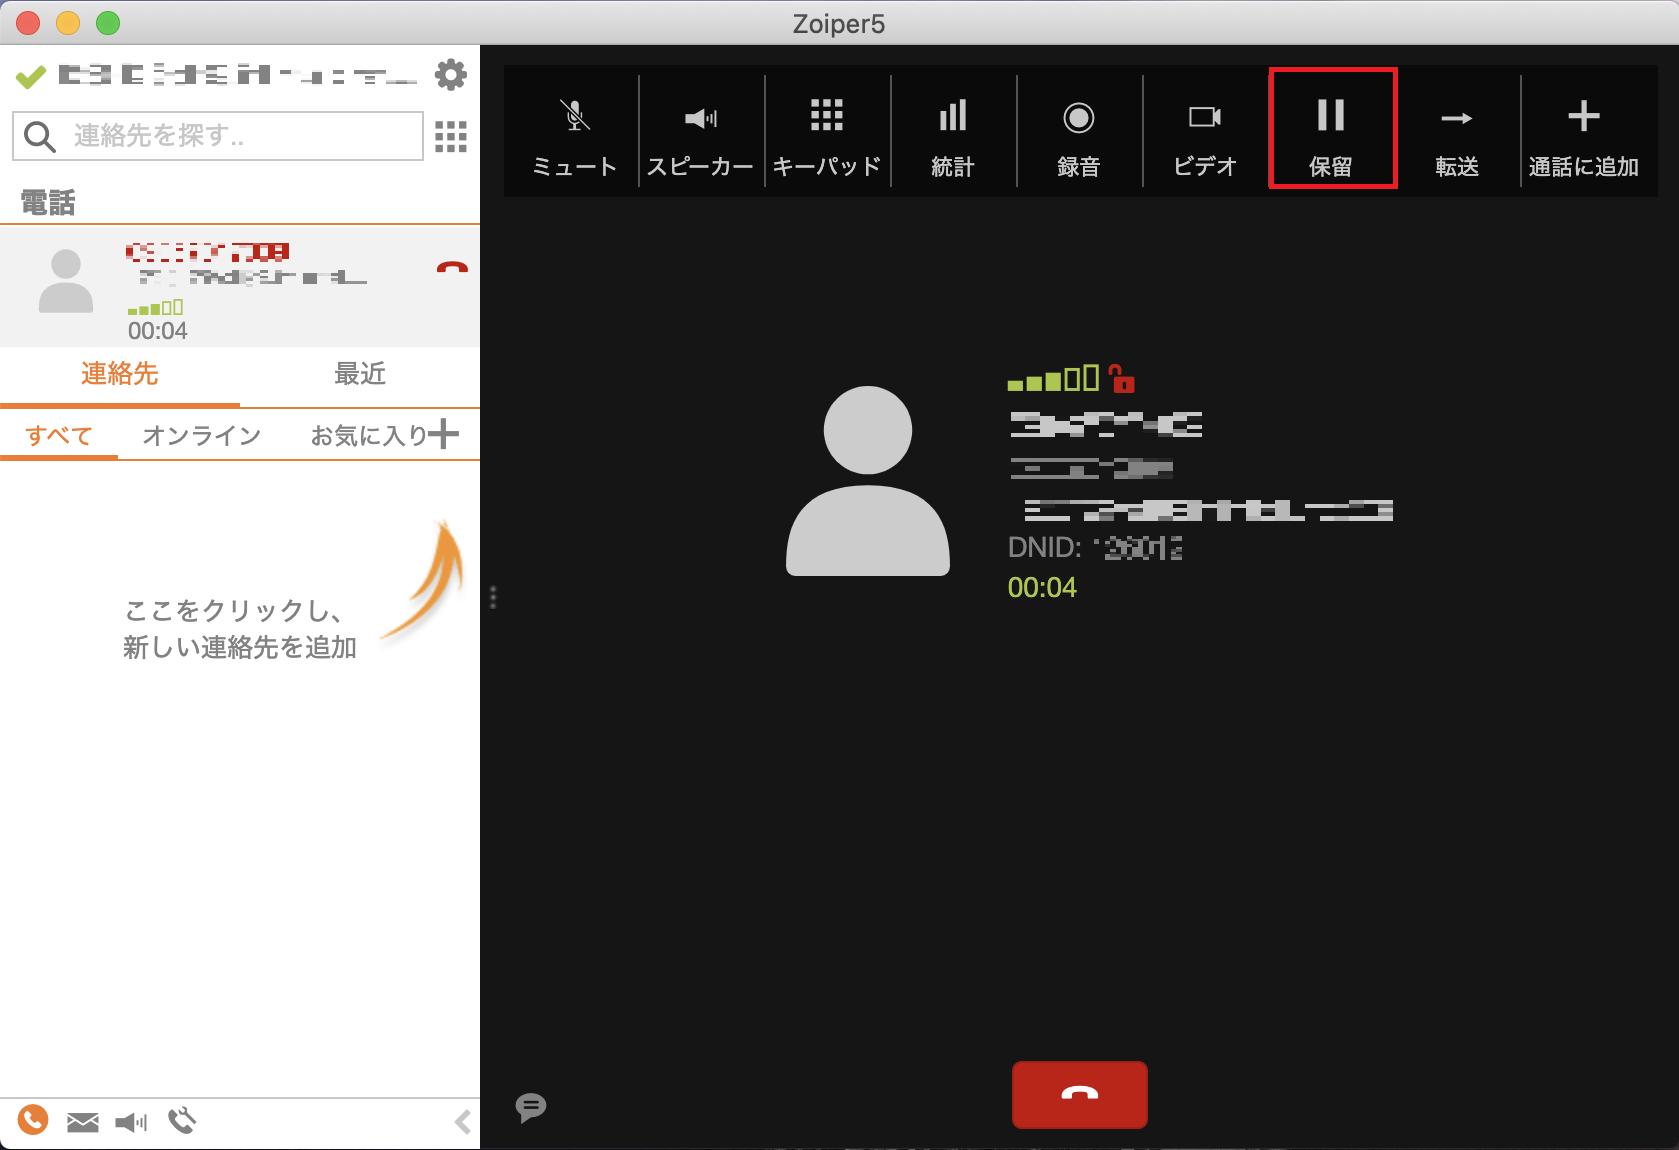Select the オンライン contacts filter
This screenshot has width=1679, height=1150.
click(x=202, y=435)
